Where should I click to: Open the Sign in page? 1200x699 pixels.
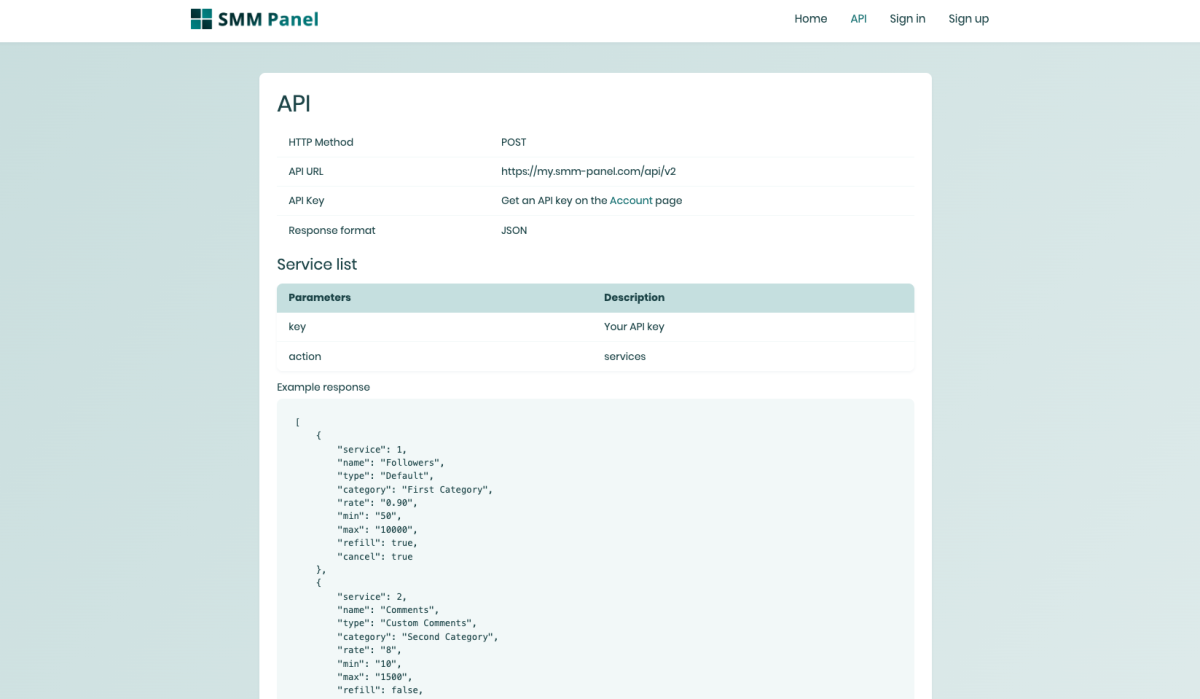coord(907,19)
